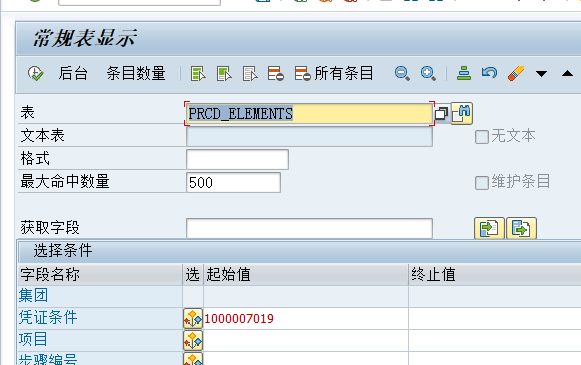Toggle the 维护条目 checkbox
The width and height of the screenshot is (581, 365).
(x=482, y=183)
